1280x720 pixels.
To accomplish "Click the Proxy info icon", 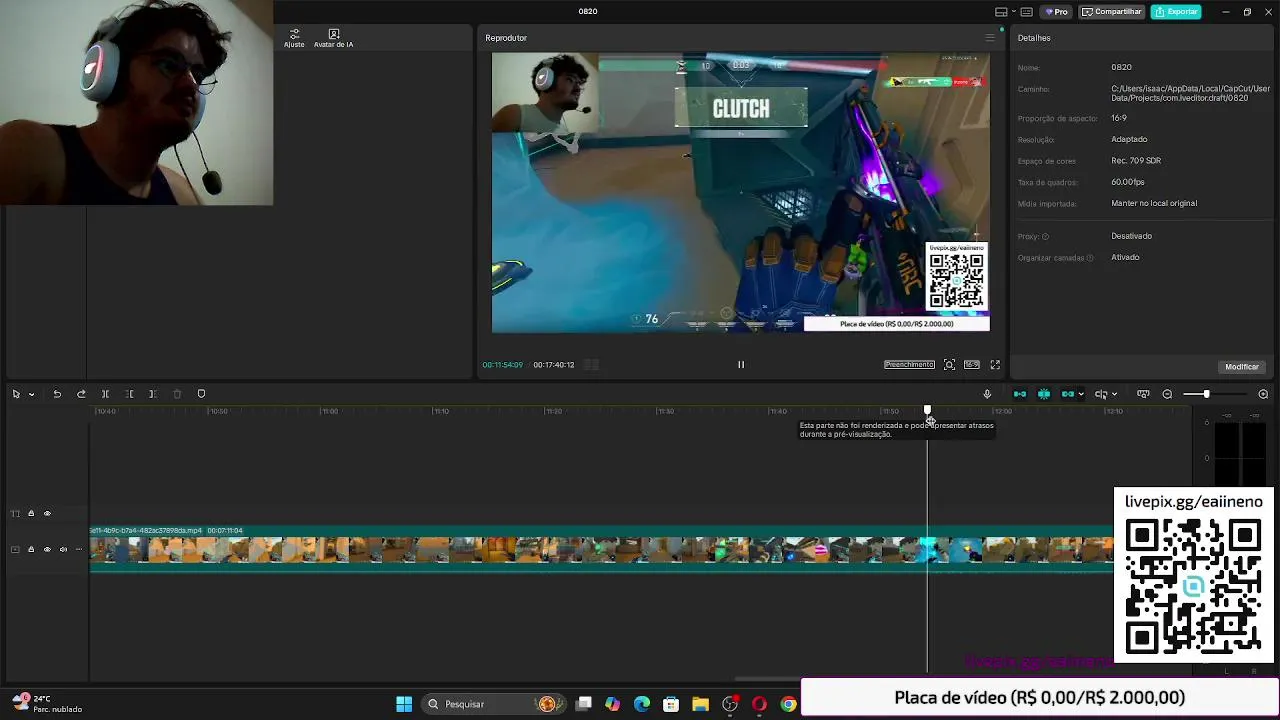I will point(1045,237).
